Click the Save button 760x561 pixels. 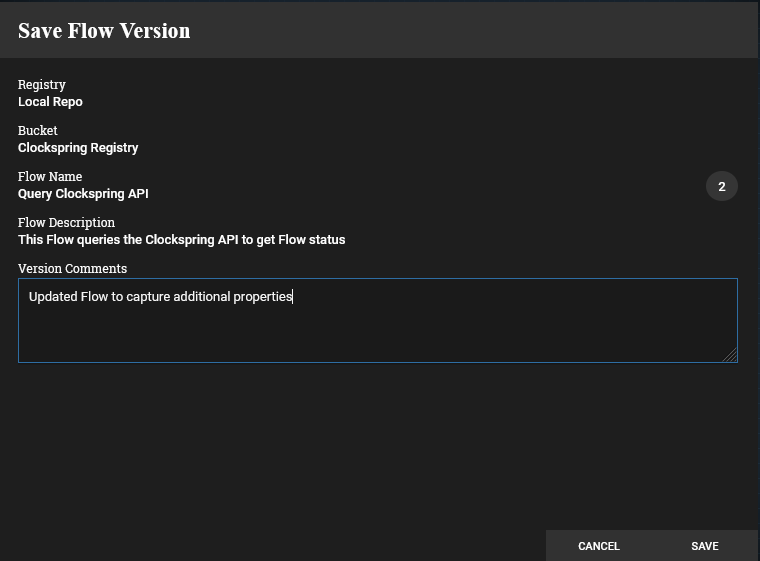(x=705, y=546)
